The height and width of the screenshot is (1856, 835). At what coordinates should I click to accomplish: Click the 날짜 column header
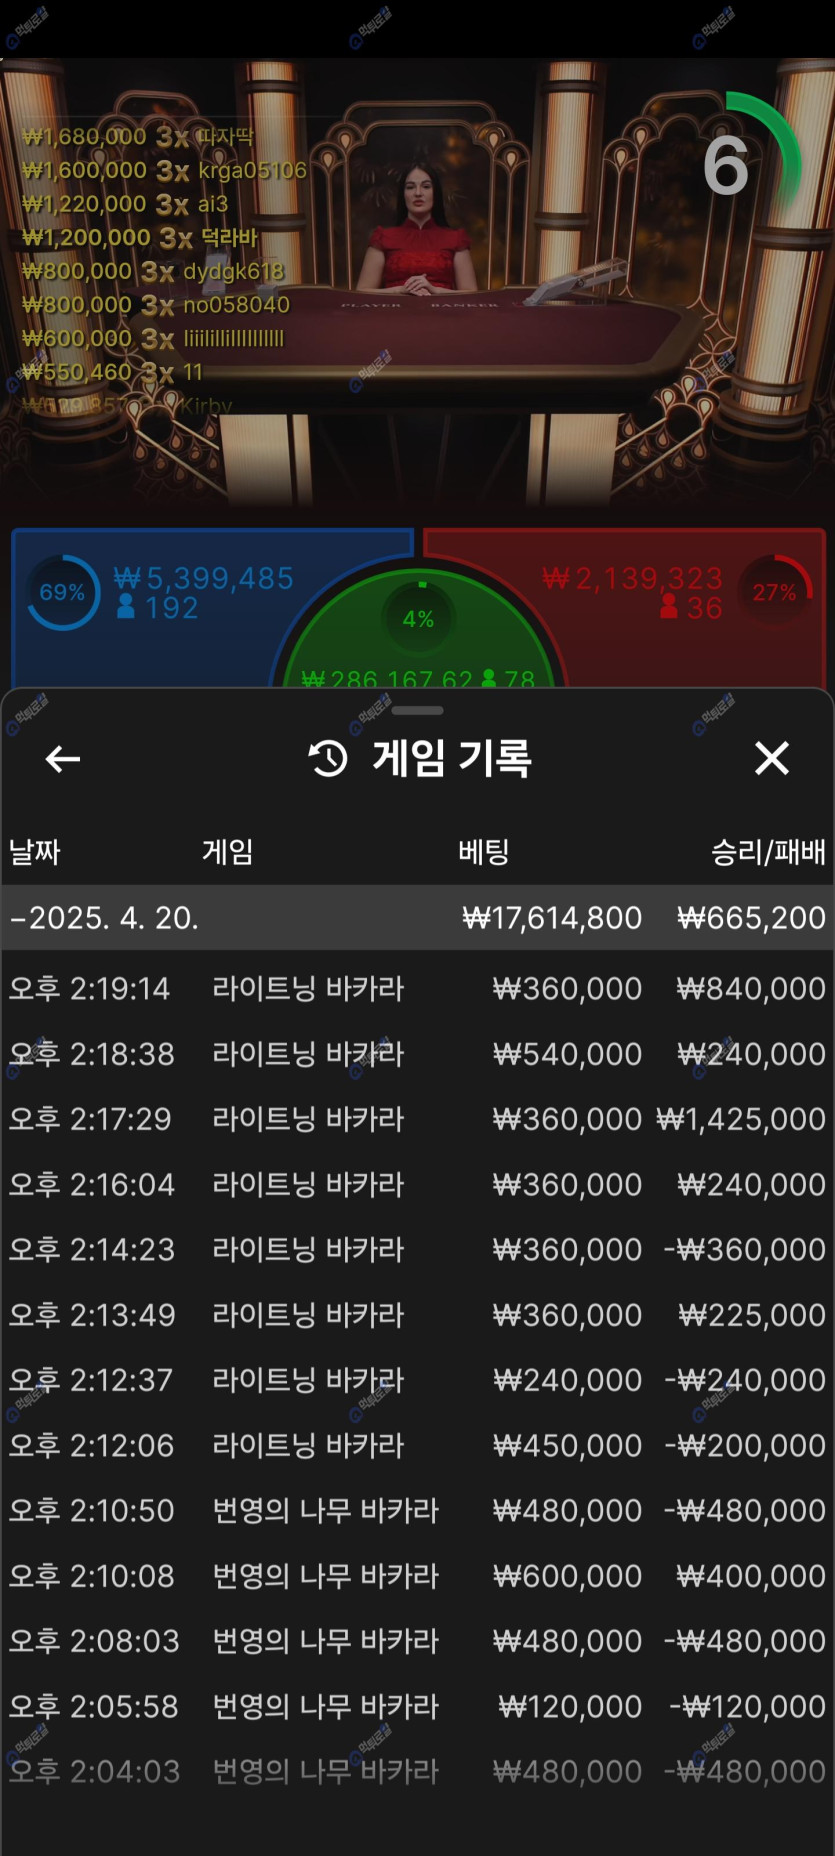coord(35,852)
